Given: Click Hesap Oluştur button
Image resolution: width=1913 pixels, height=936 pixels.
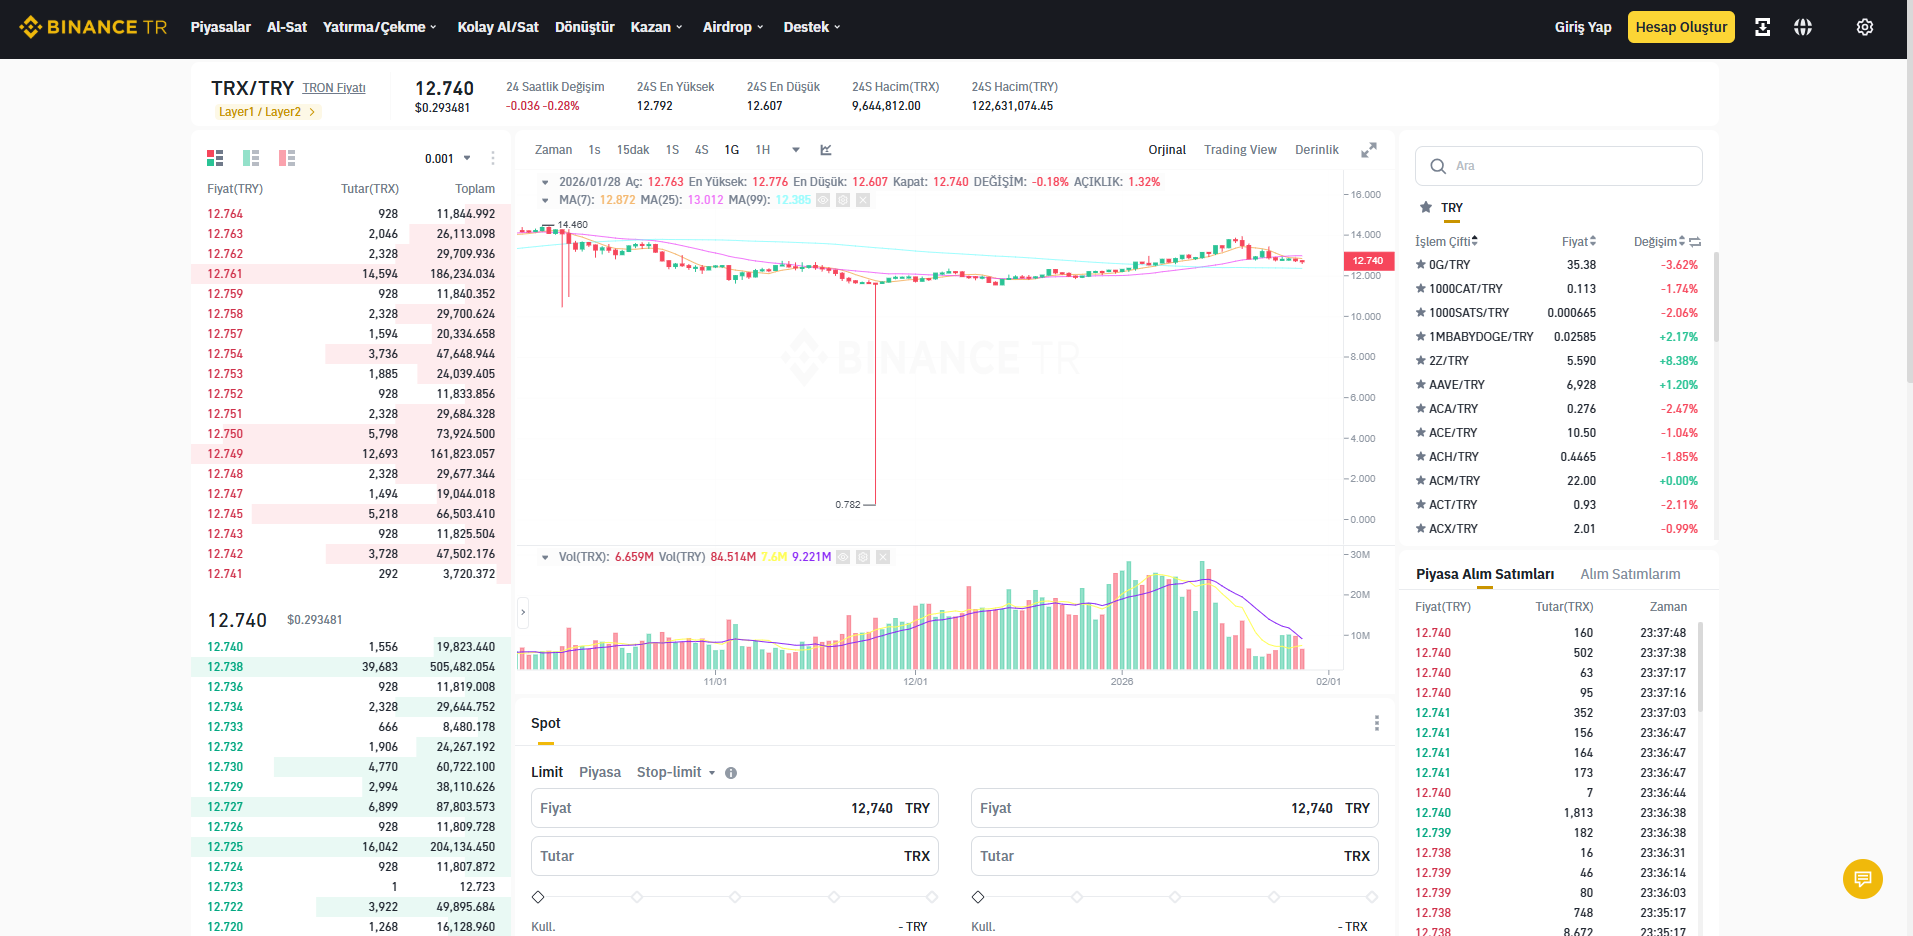Looking at the screenshot, I should [1681, 27].
